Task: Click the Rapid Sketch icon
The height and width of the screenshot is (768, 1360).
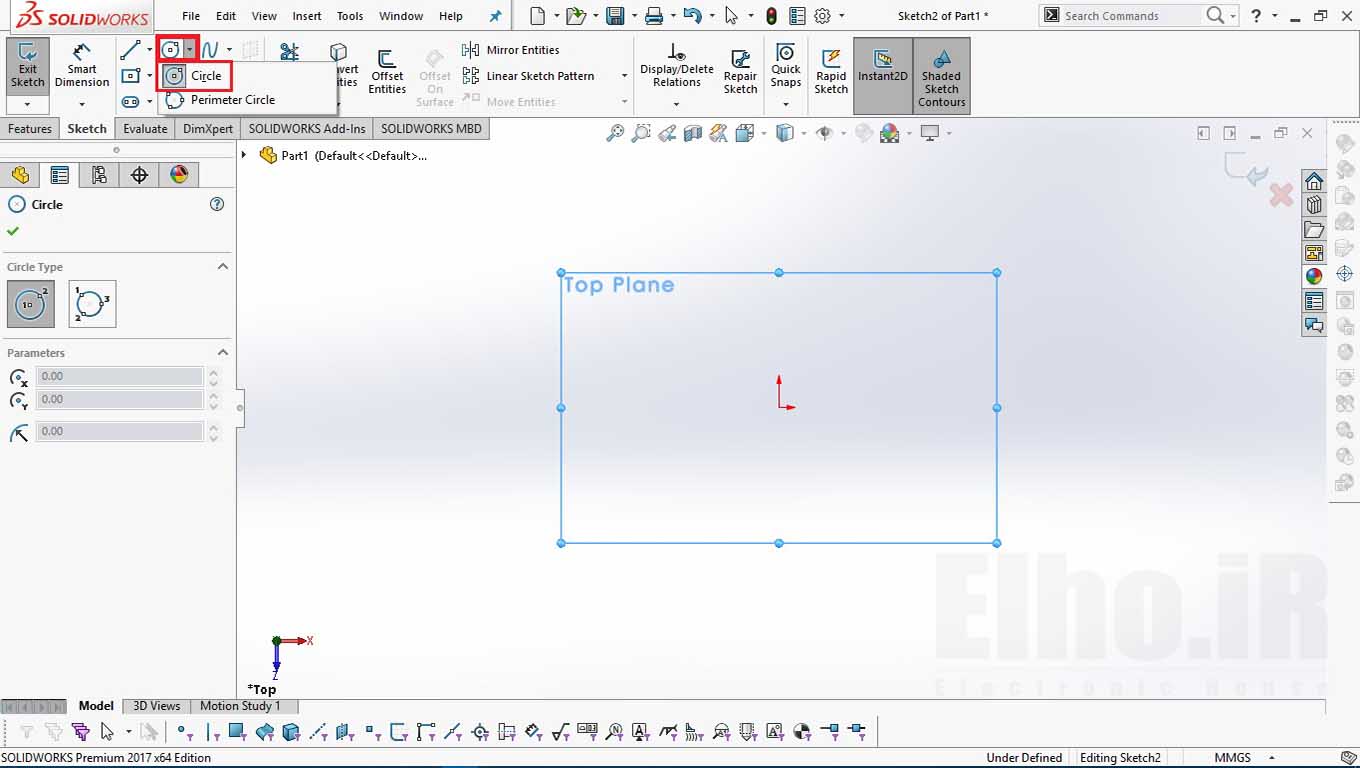Action: point(831,72)
